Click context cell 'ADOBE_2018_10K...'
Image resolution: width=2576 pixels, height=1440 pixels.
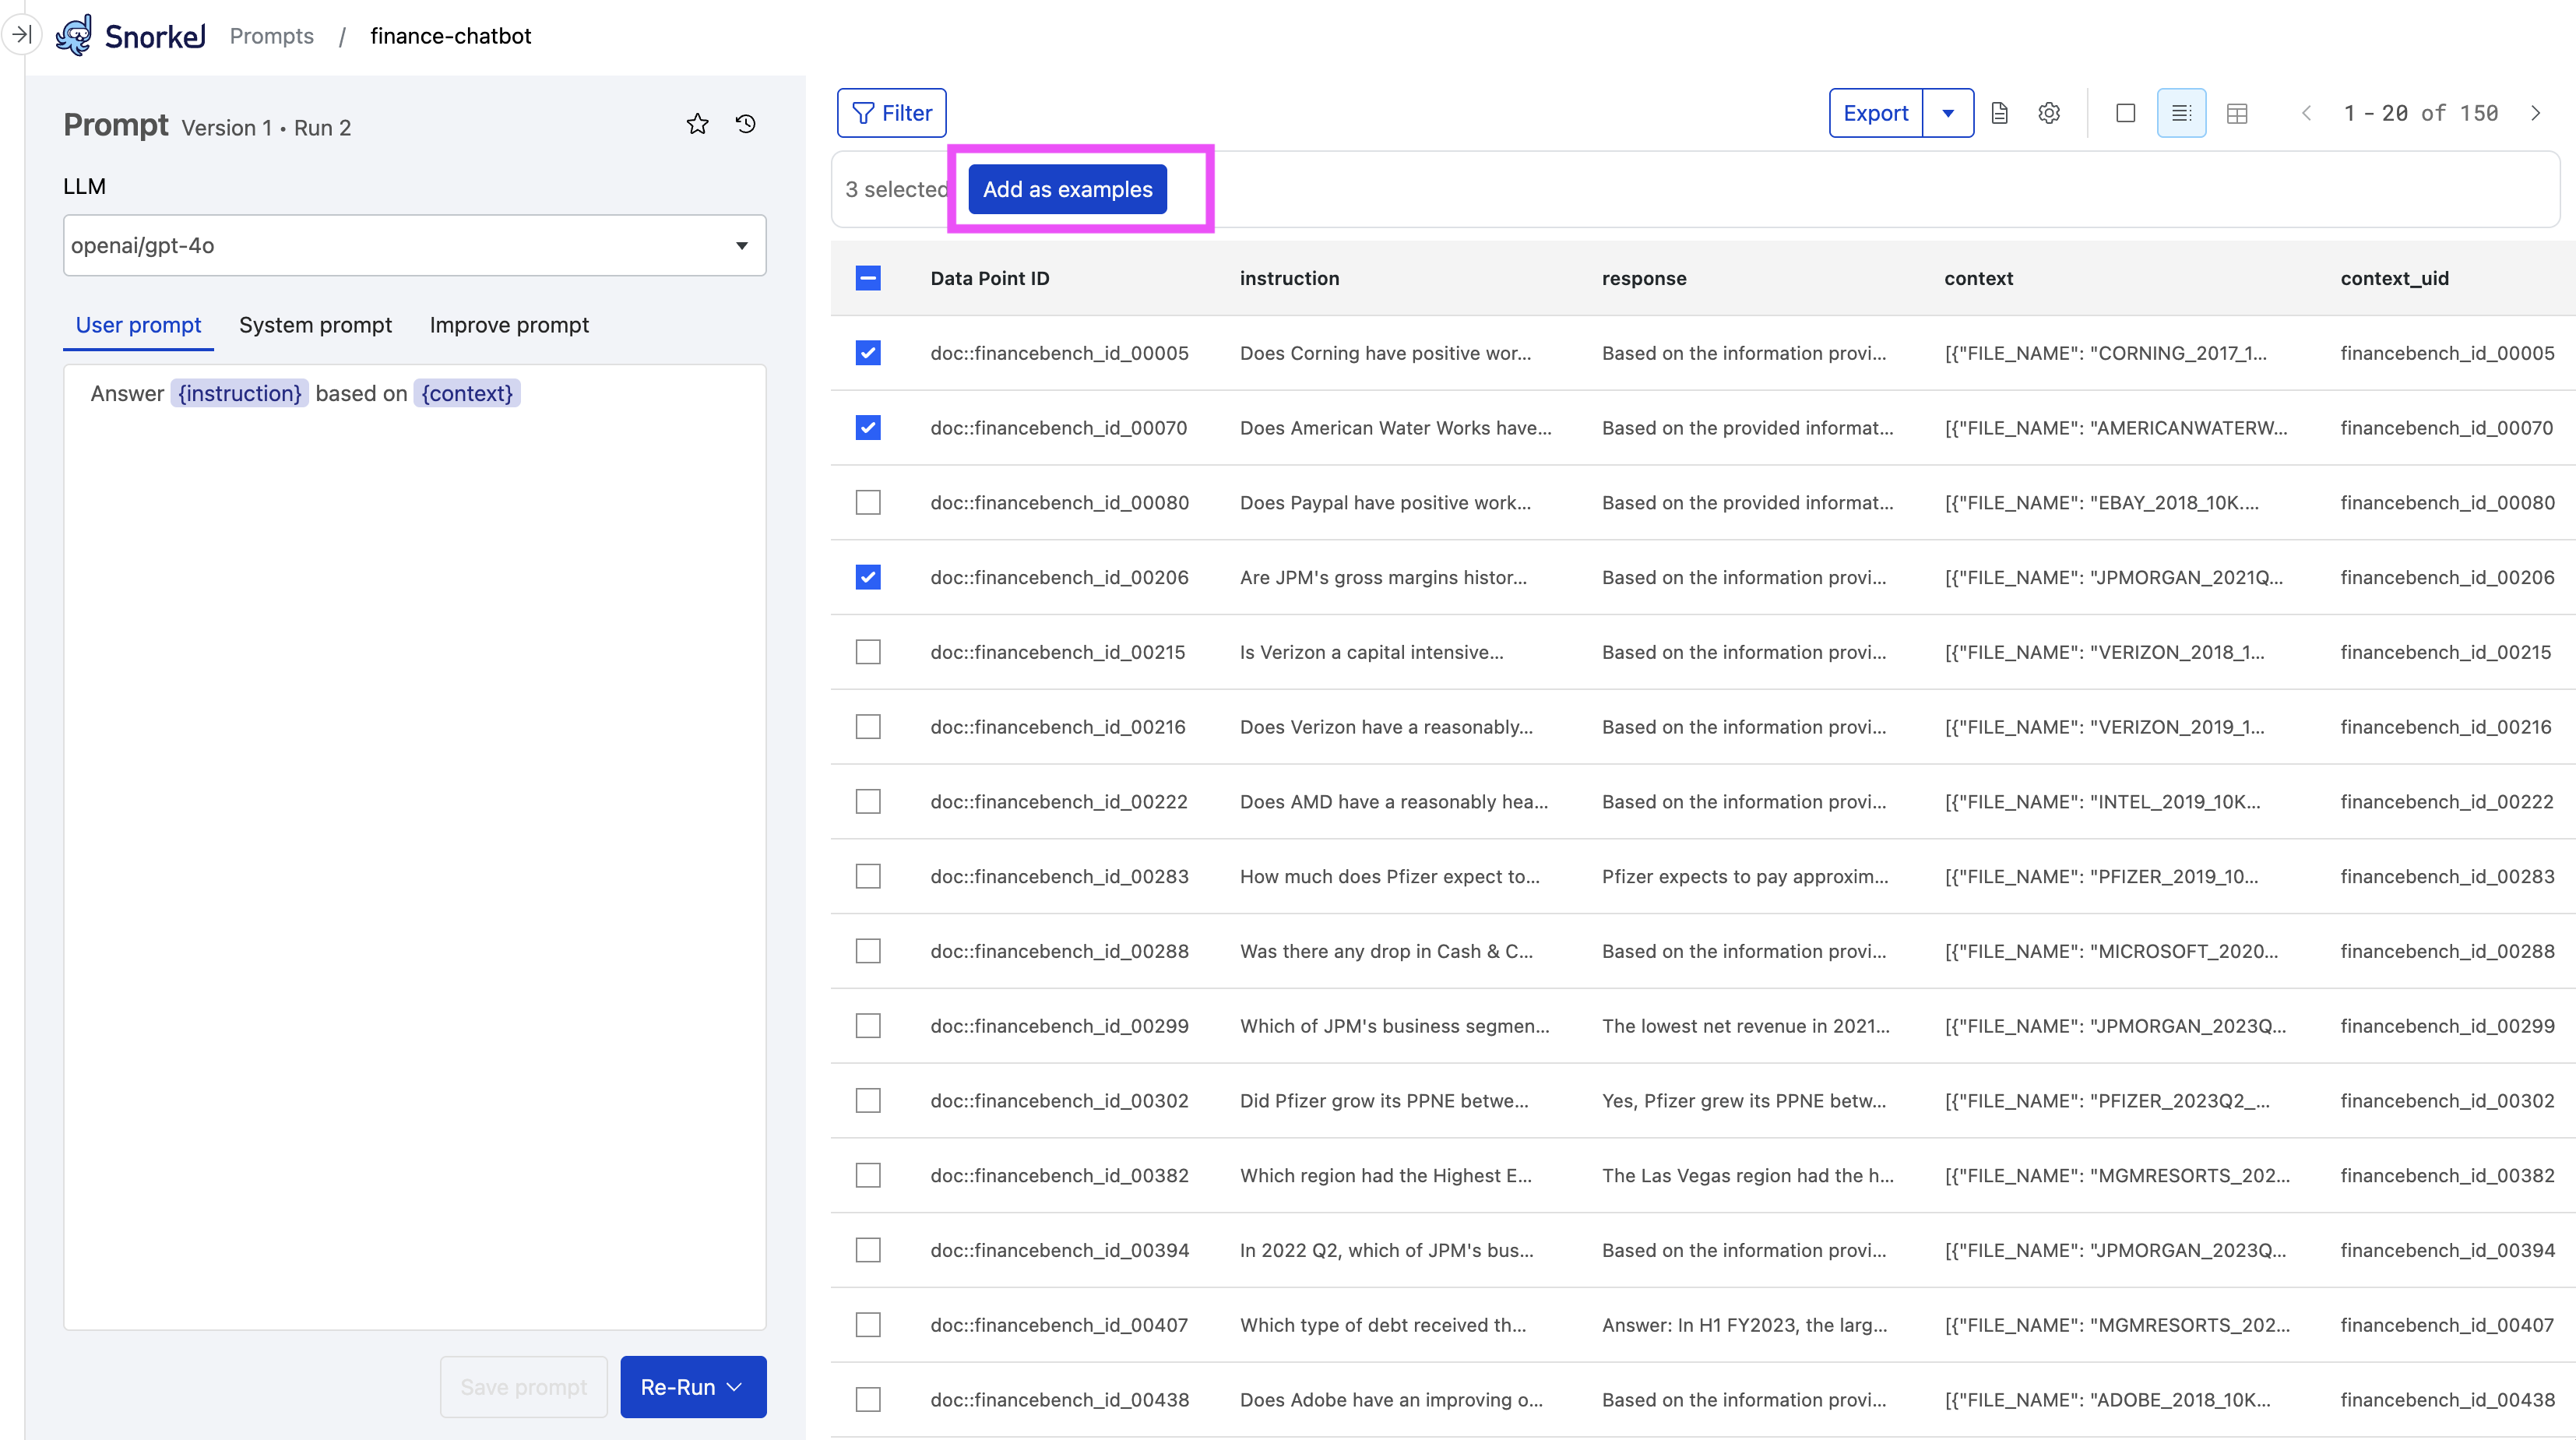coord(2107,1400)
